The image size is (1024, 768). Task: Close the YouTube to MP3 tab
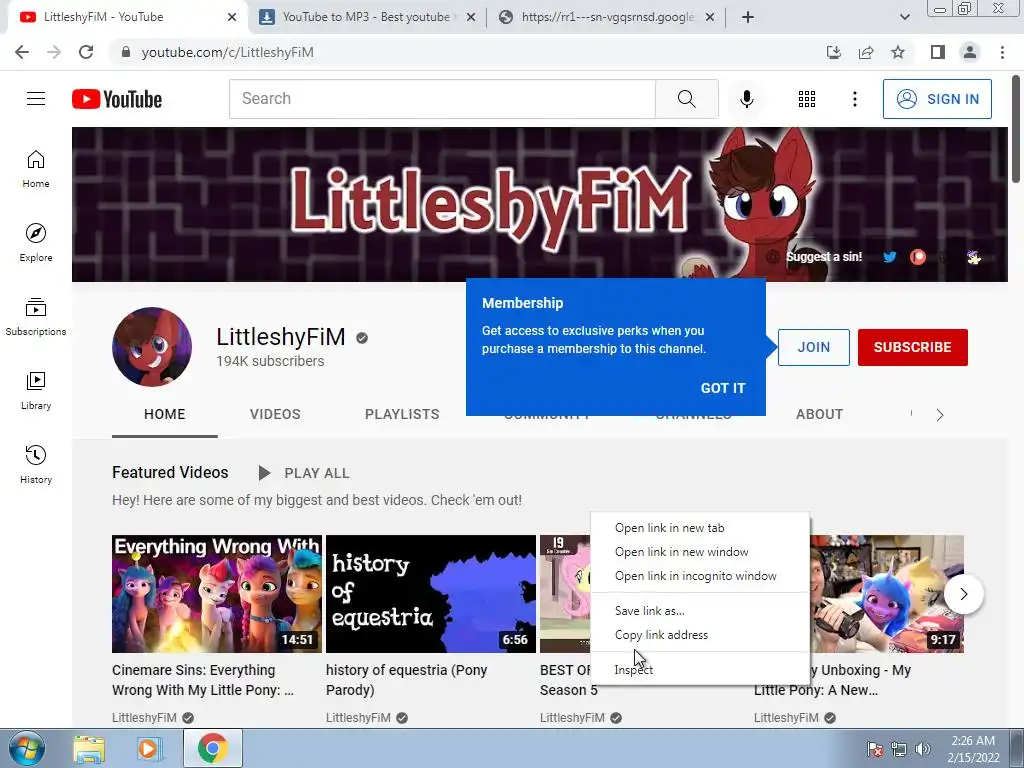click(471, 17)
